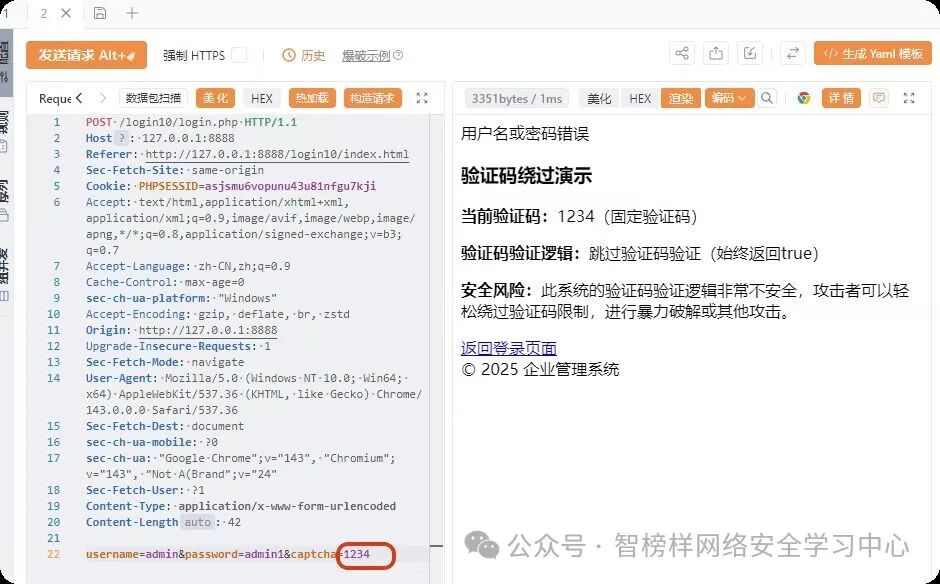Click the save icon next to tab 2

(100, 13)
